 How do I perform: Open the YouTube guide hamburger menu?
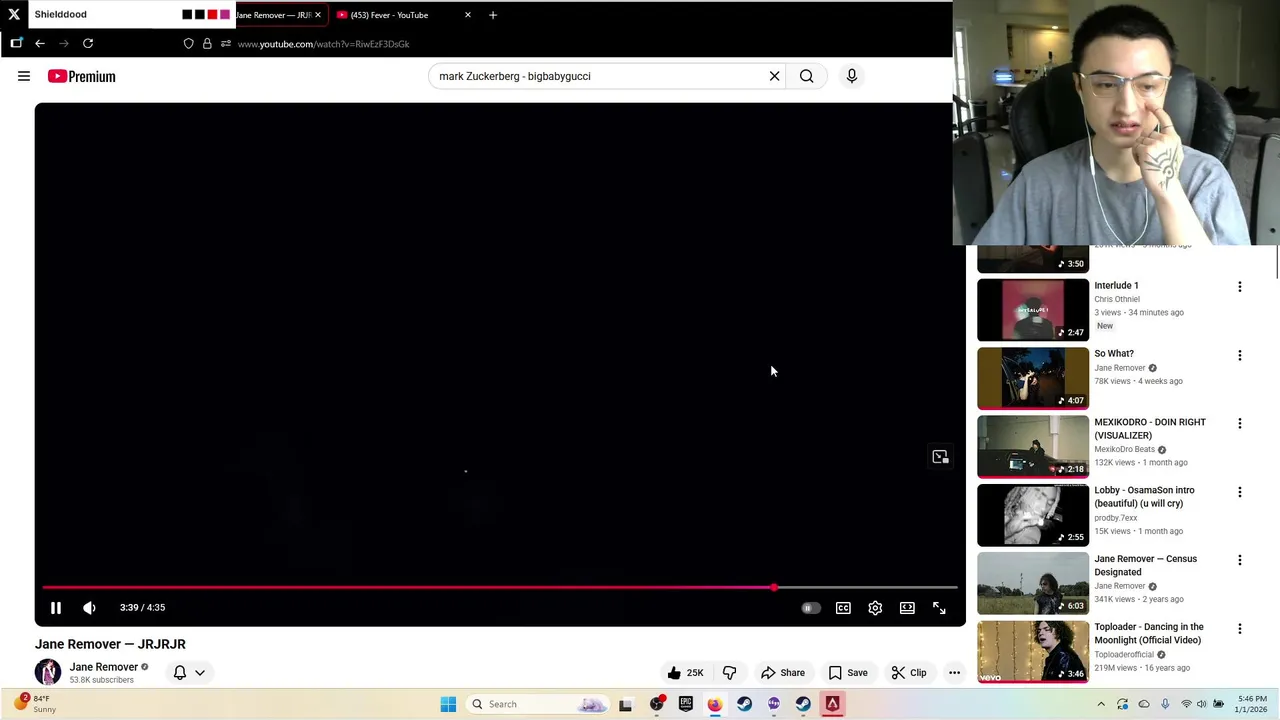(24, 76)
